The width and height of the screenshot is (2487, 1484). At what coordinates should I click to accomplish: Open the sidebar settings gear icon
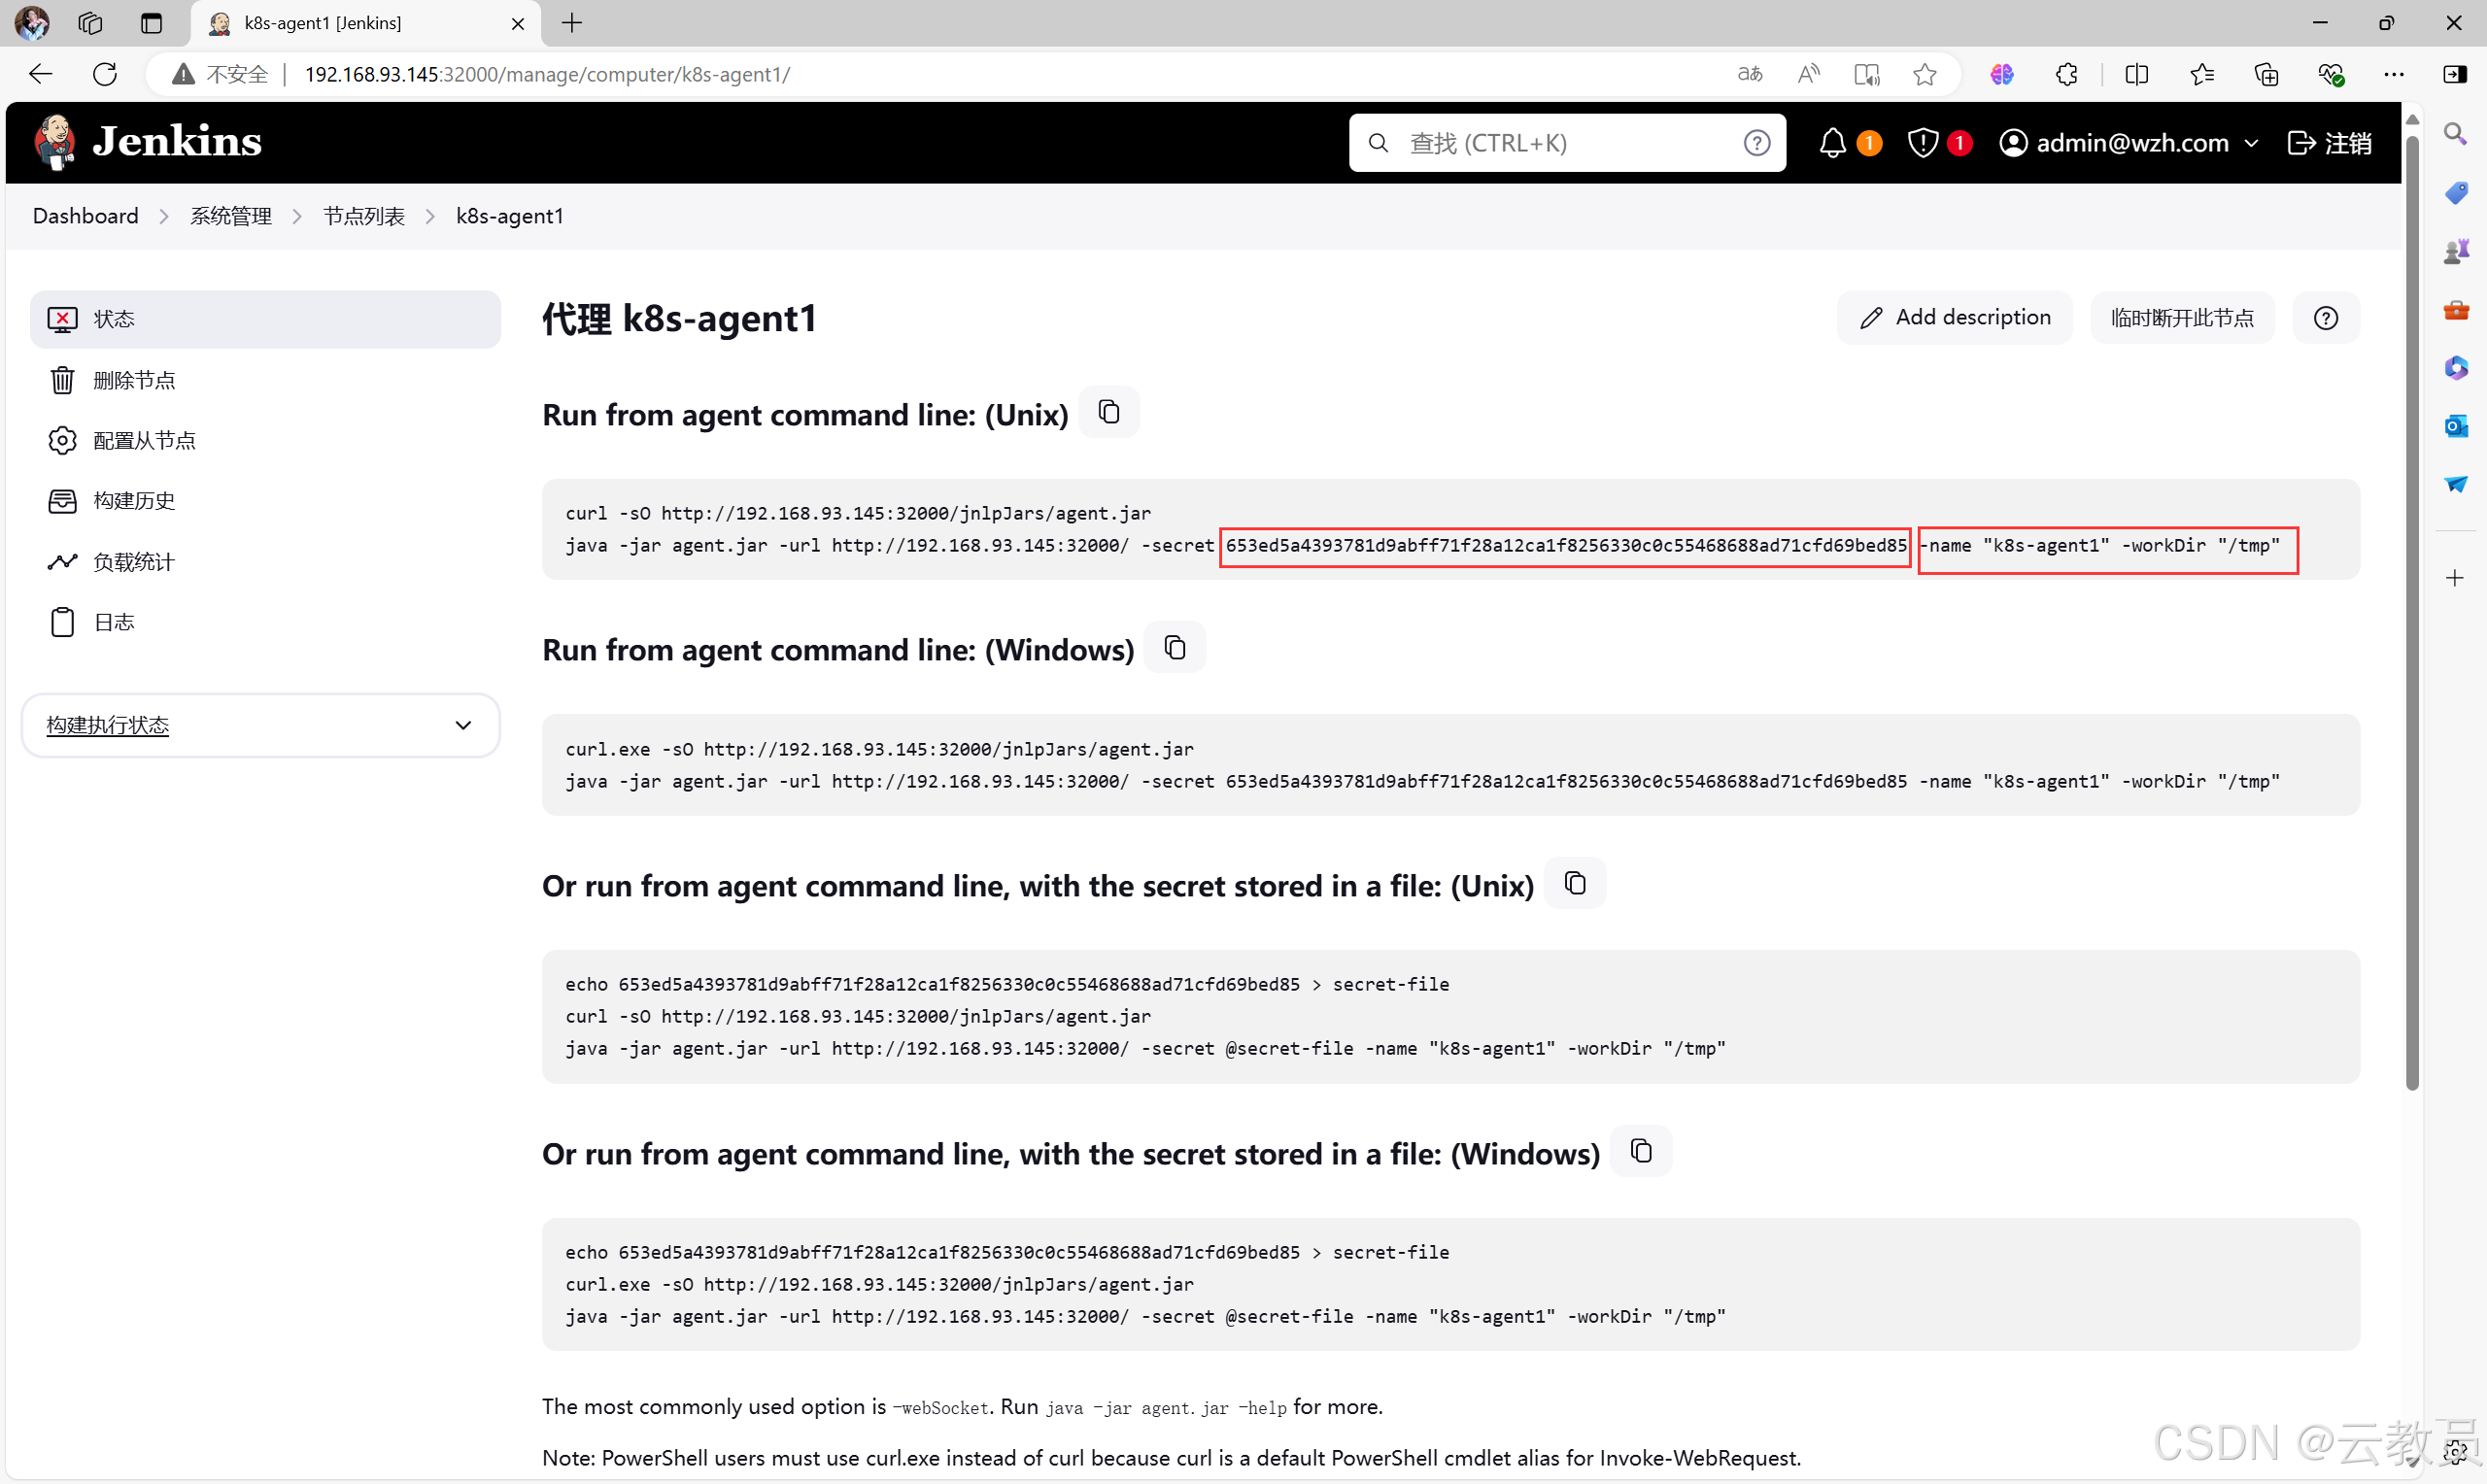pyautogui.click(x=2456, y=1451)
